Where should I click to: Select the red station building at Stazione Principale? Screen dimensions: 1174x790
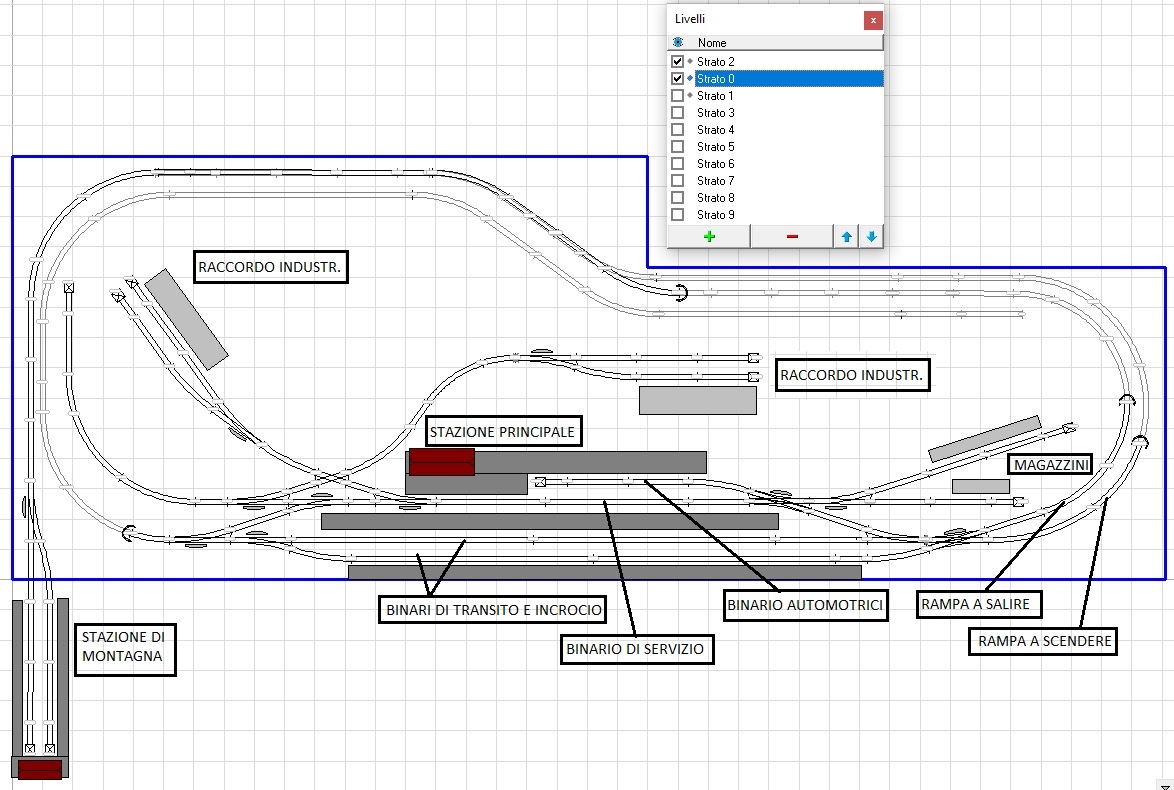pyautogui.click(x=441, y=462)
